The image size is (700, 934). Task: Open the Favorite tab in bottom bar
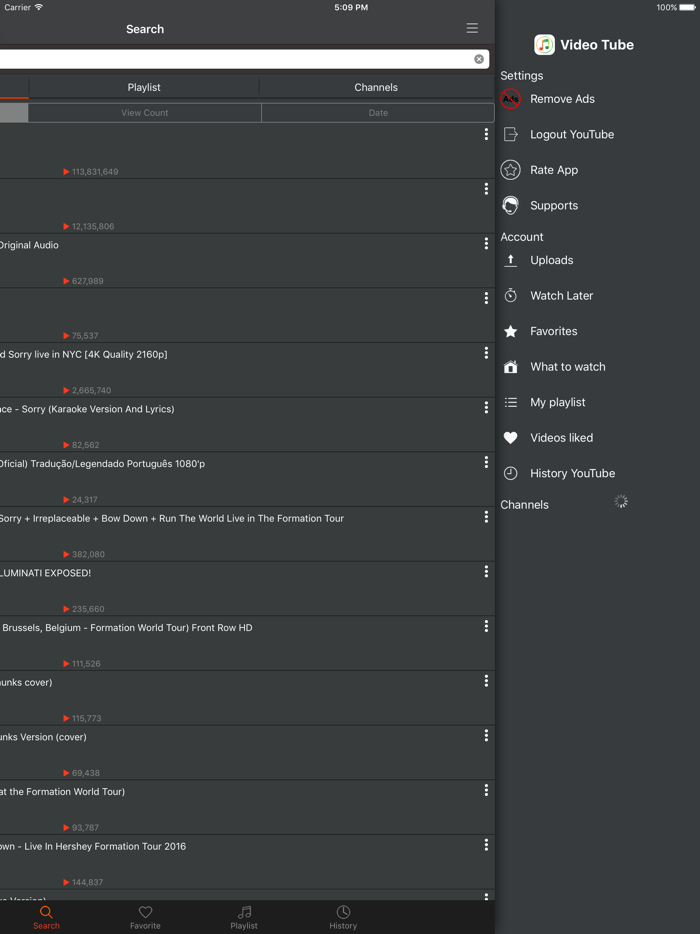145,917
